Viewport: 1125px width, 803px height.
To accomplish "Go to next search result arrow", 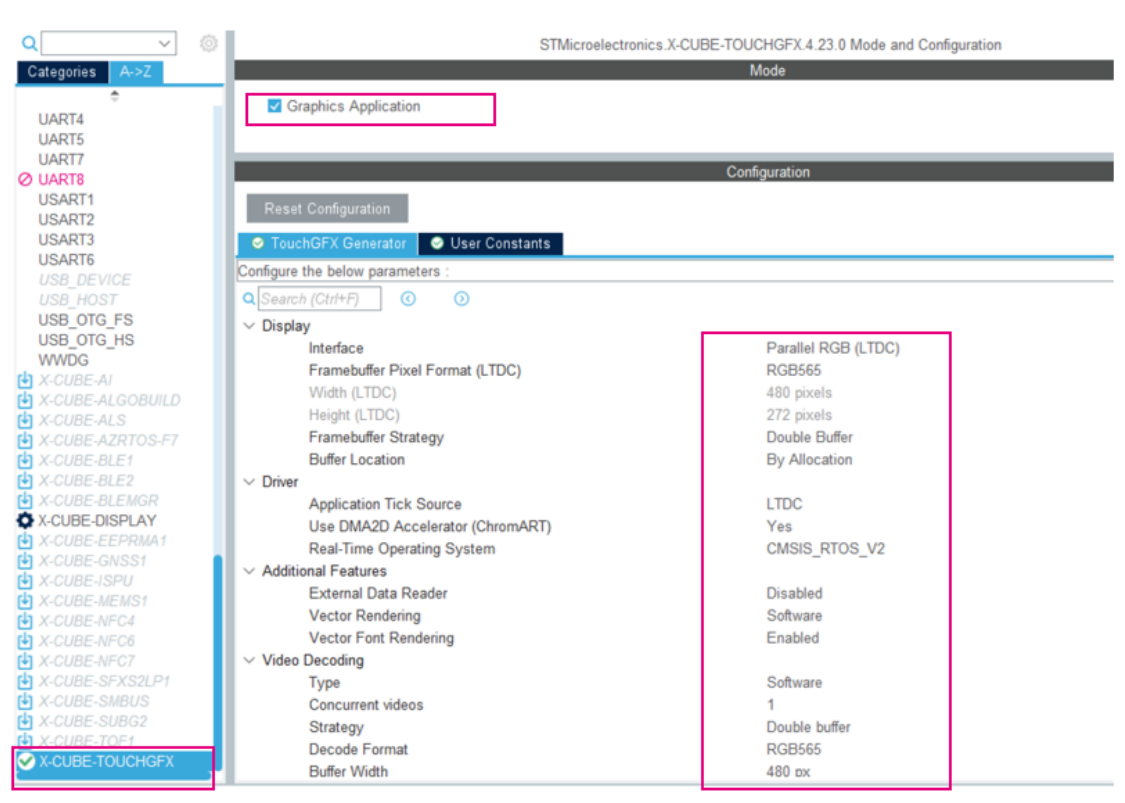I will [x=461, y=299].
